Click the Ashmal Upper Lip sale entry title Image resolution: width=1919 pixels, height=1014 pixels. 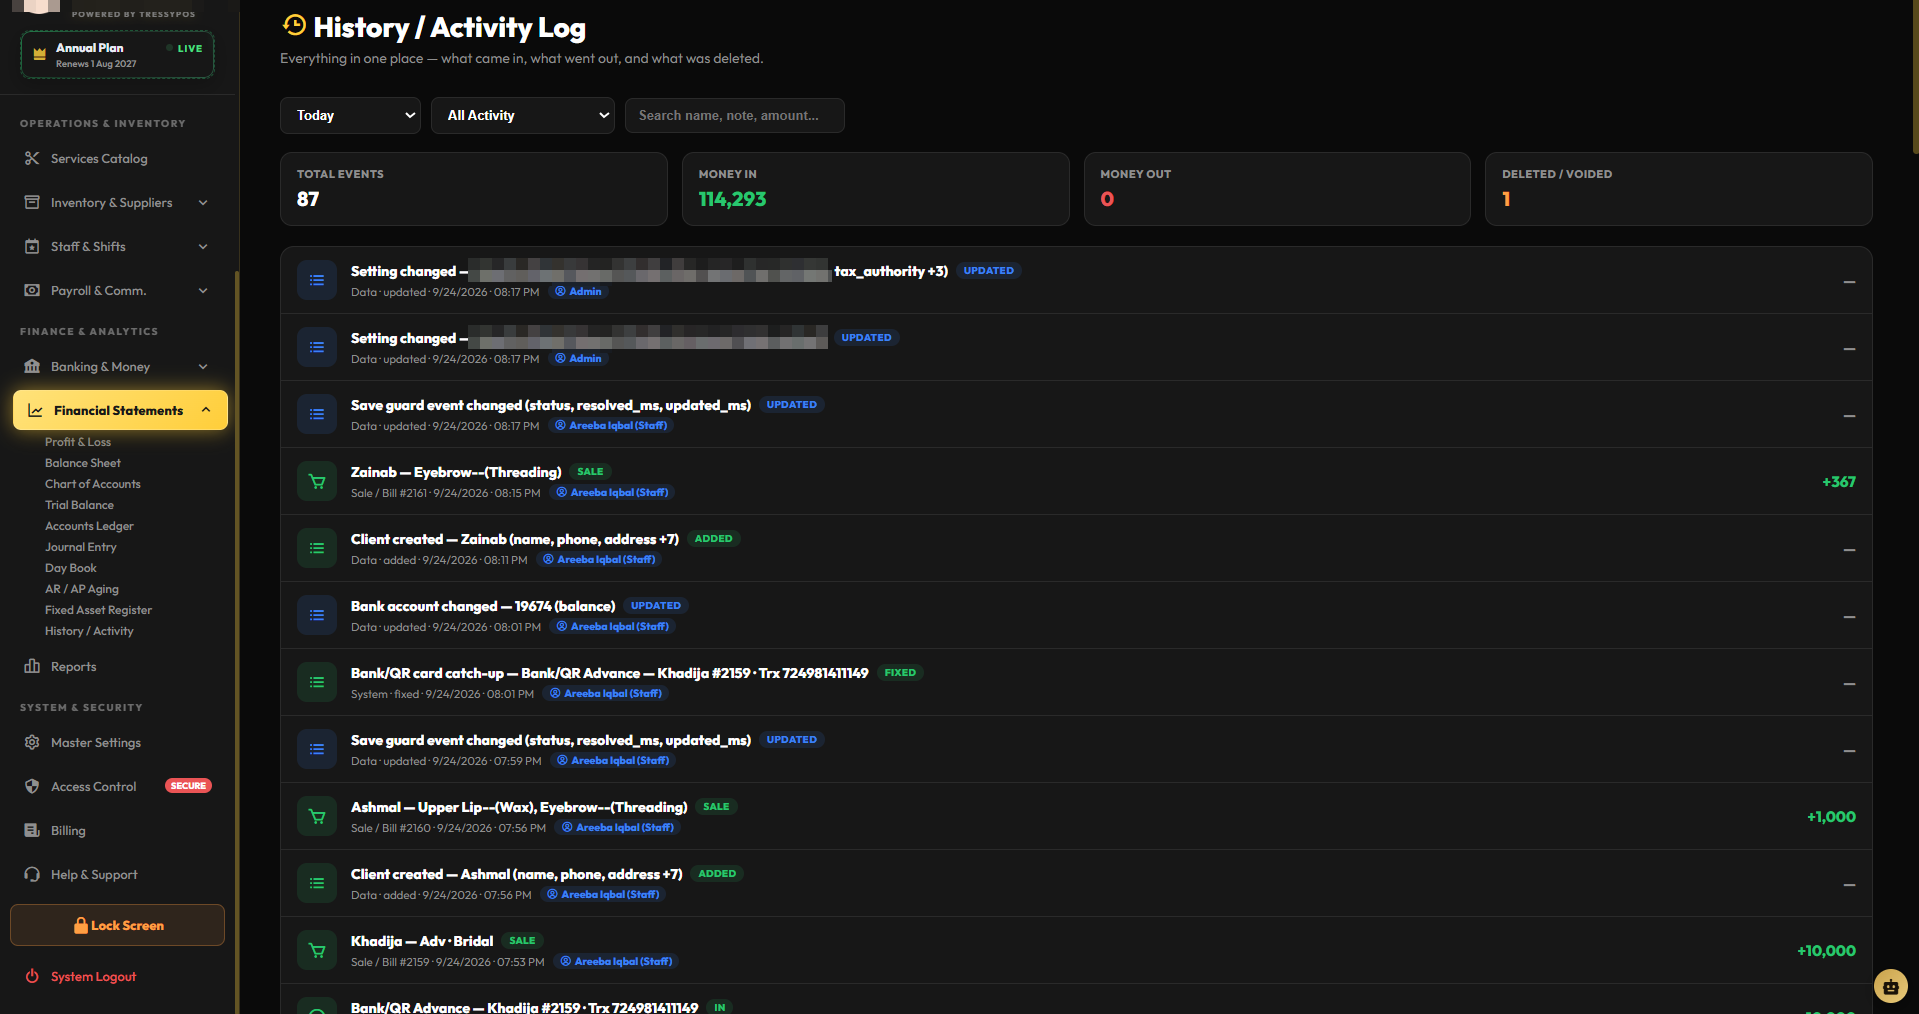[x=519, y=807]
